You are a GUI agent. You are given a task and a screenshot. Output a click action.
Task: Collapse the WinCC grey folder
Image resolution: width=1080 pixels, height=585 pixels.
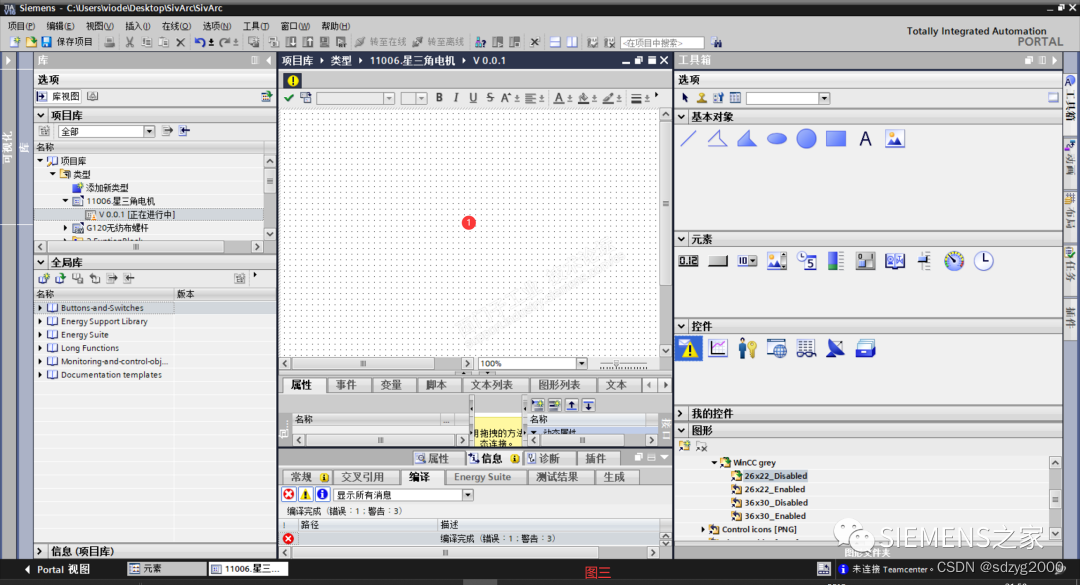coord(714,462)
